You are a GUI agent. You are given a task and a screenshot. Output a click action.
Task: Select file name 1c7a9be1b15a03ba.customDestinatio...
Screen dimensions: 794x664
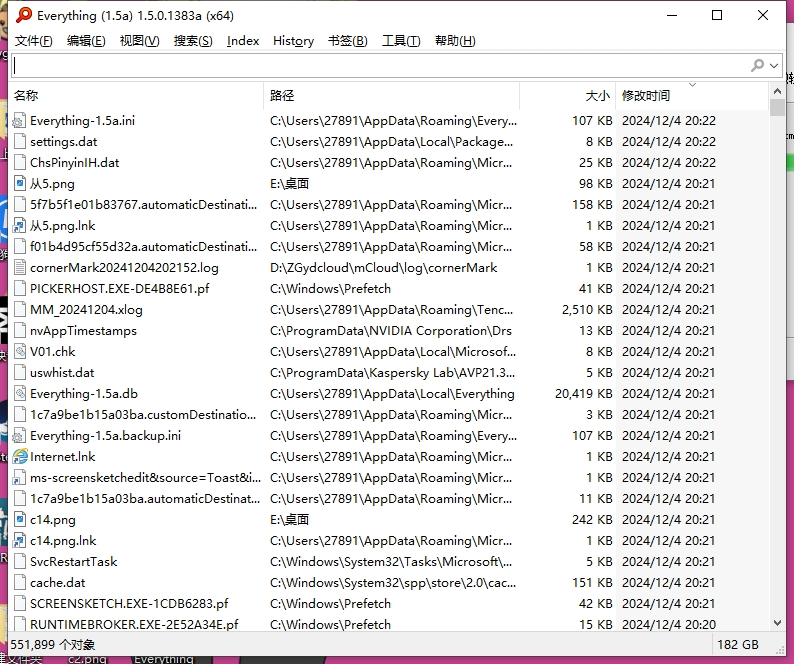click(143, 415)
